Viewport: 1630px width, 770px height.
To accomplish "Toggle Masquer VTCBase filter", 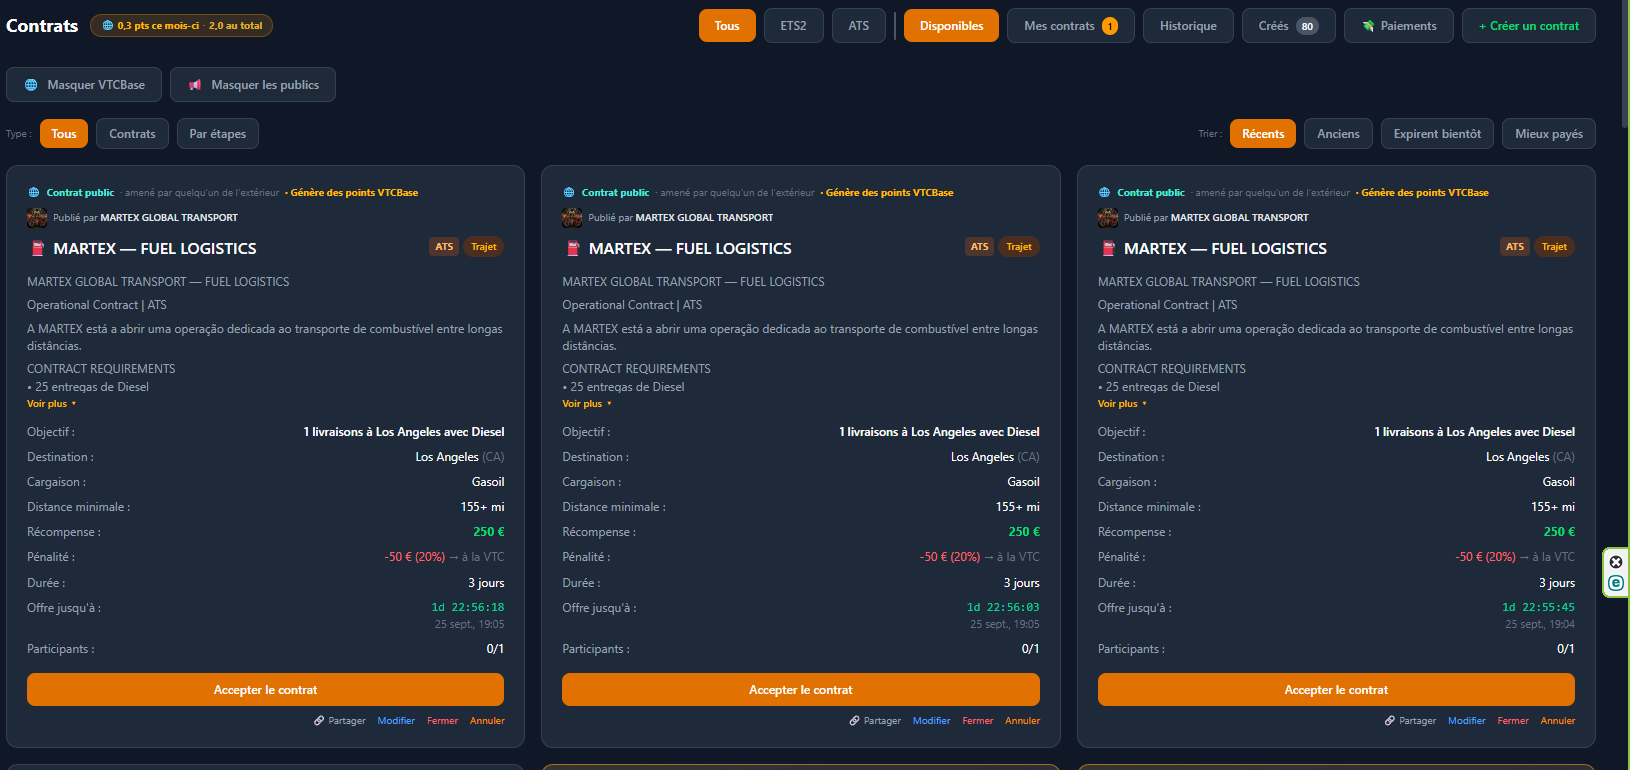I will coord(84,85).
